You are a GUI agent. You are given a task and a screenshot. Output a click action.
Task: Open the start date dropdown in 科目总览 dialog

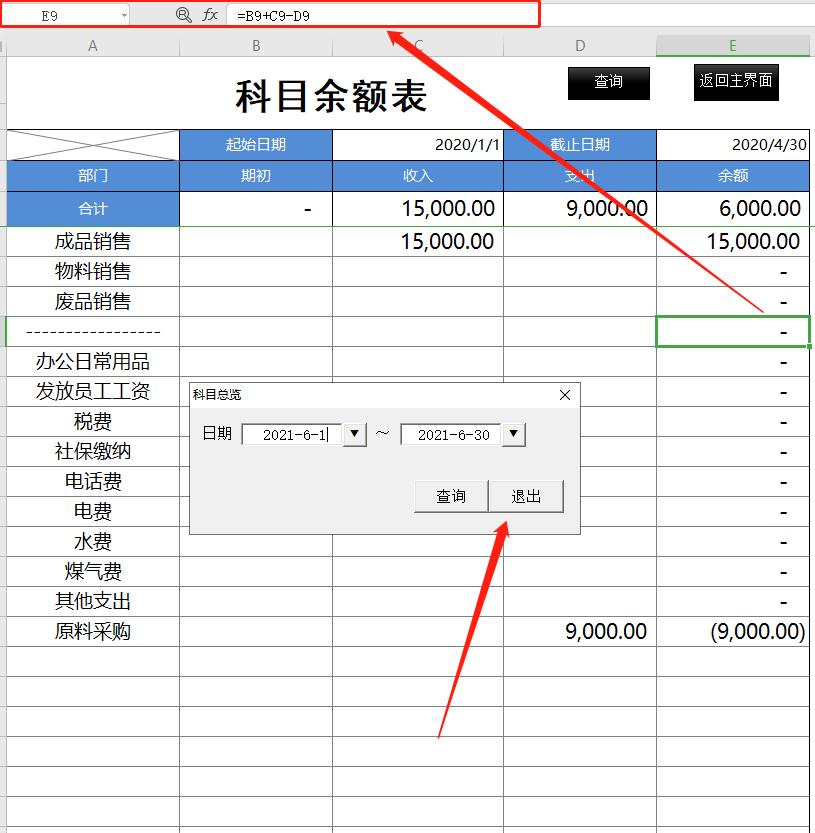pyautogui.click(x=354, y=434)
